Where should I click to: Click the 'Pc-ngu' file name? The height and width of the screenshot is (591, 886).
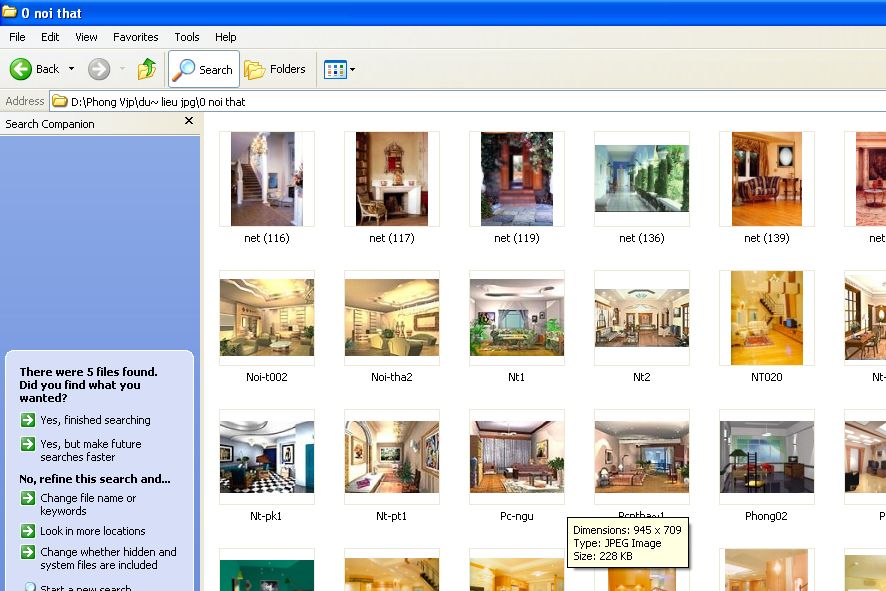pyautogui.click(x=516, y=516)
